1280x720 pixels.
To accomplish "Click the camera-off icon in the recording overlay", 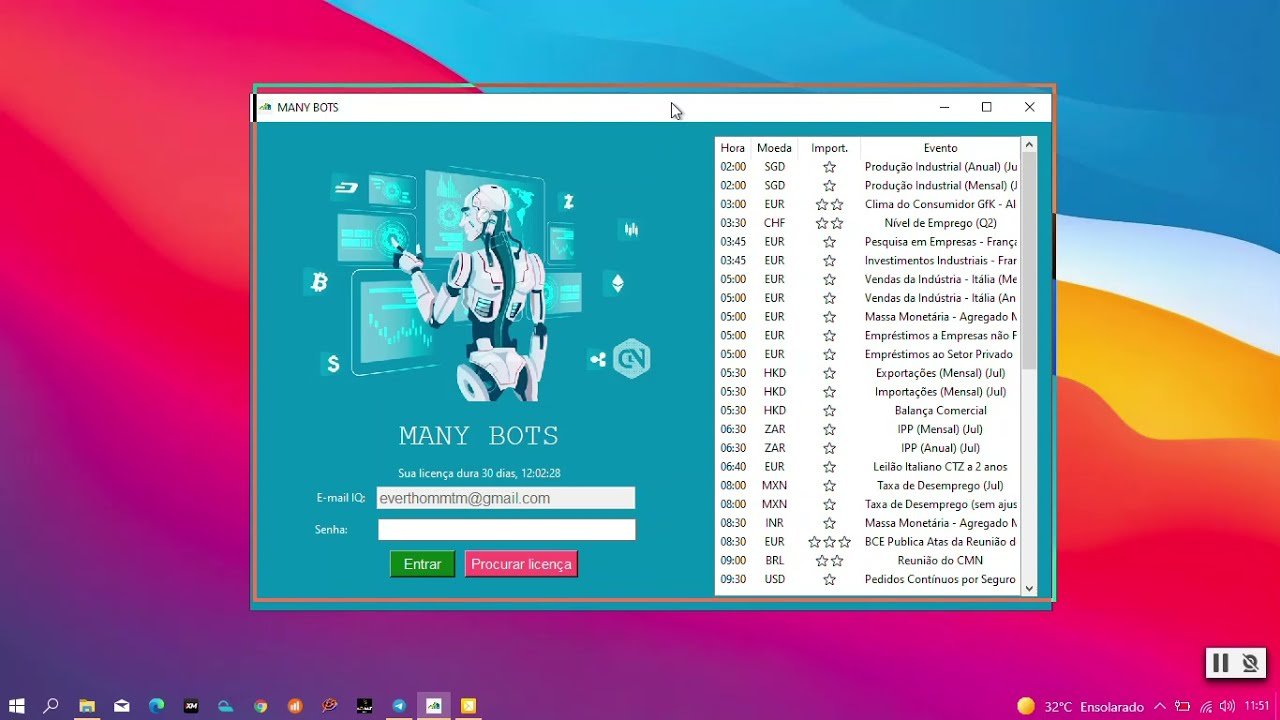I will tap(1249, 663).
